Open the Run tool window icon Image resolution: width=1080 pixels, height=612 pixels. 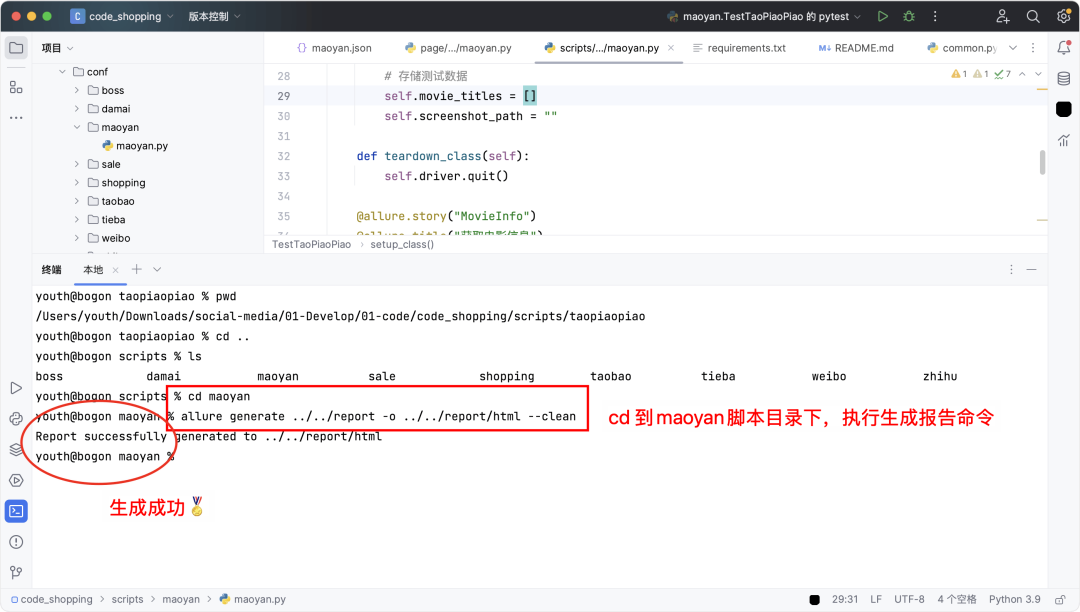point(16,388)
